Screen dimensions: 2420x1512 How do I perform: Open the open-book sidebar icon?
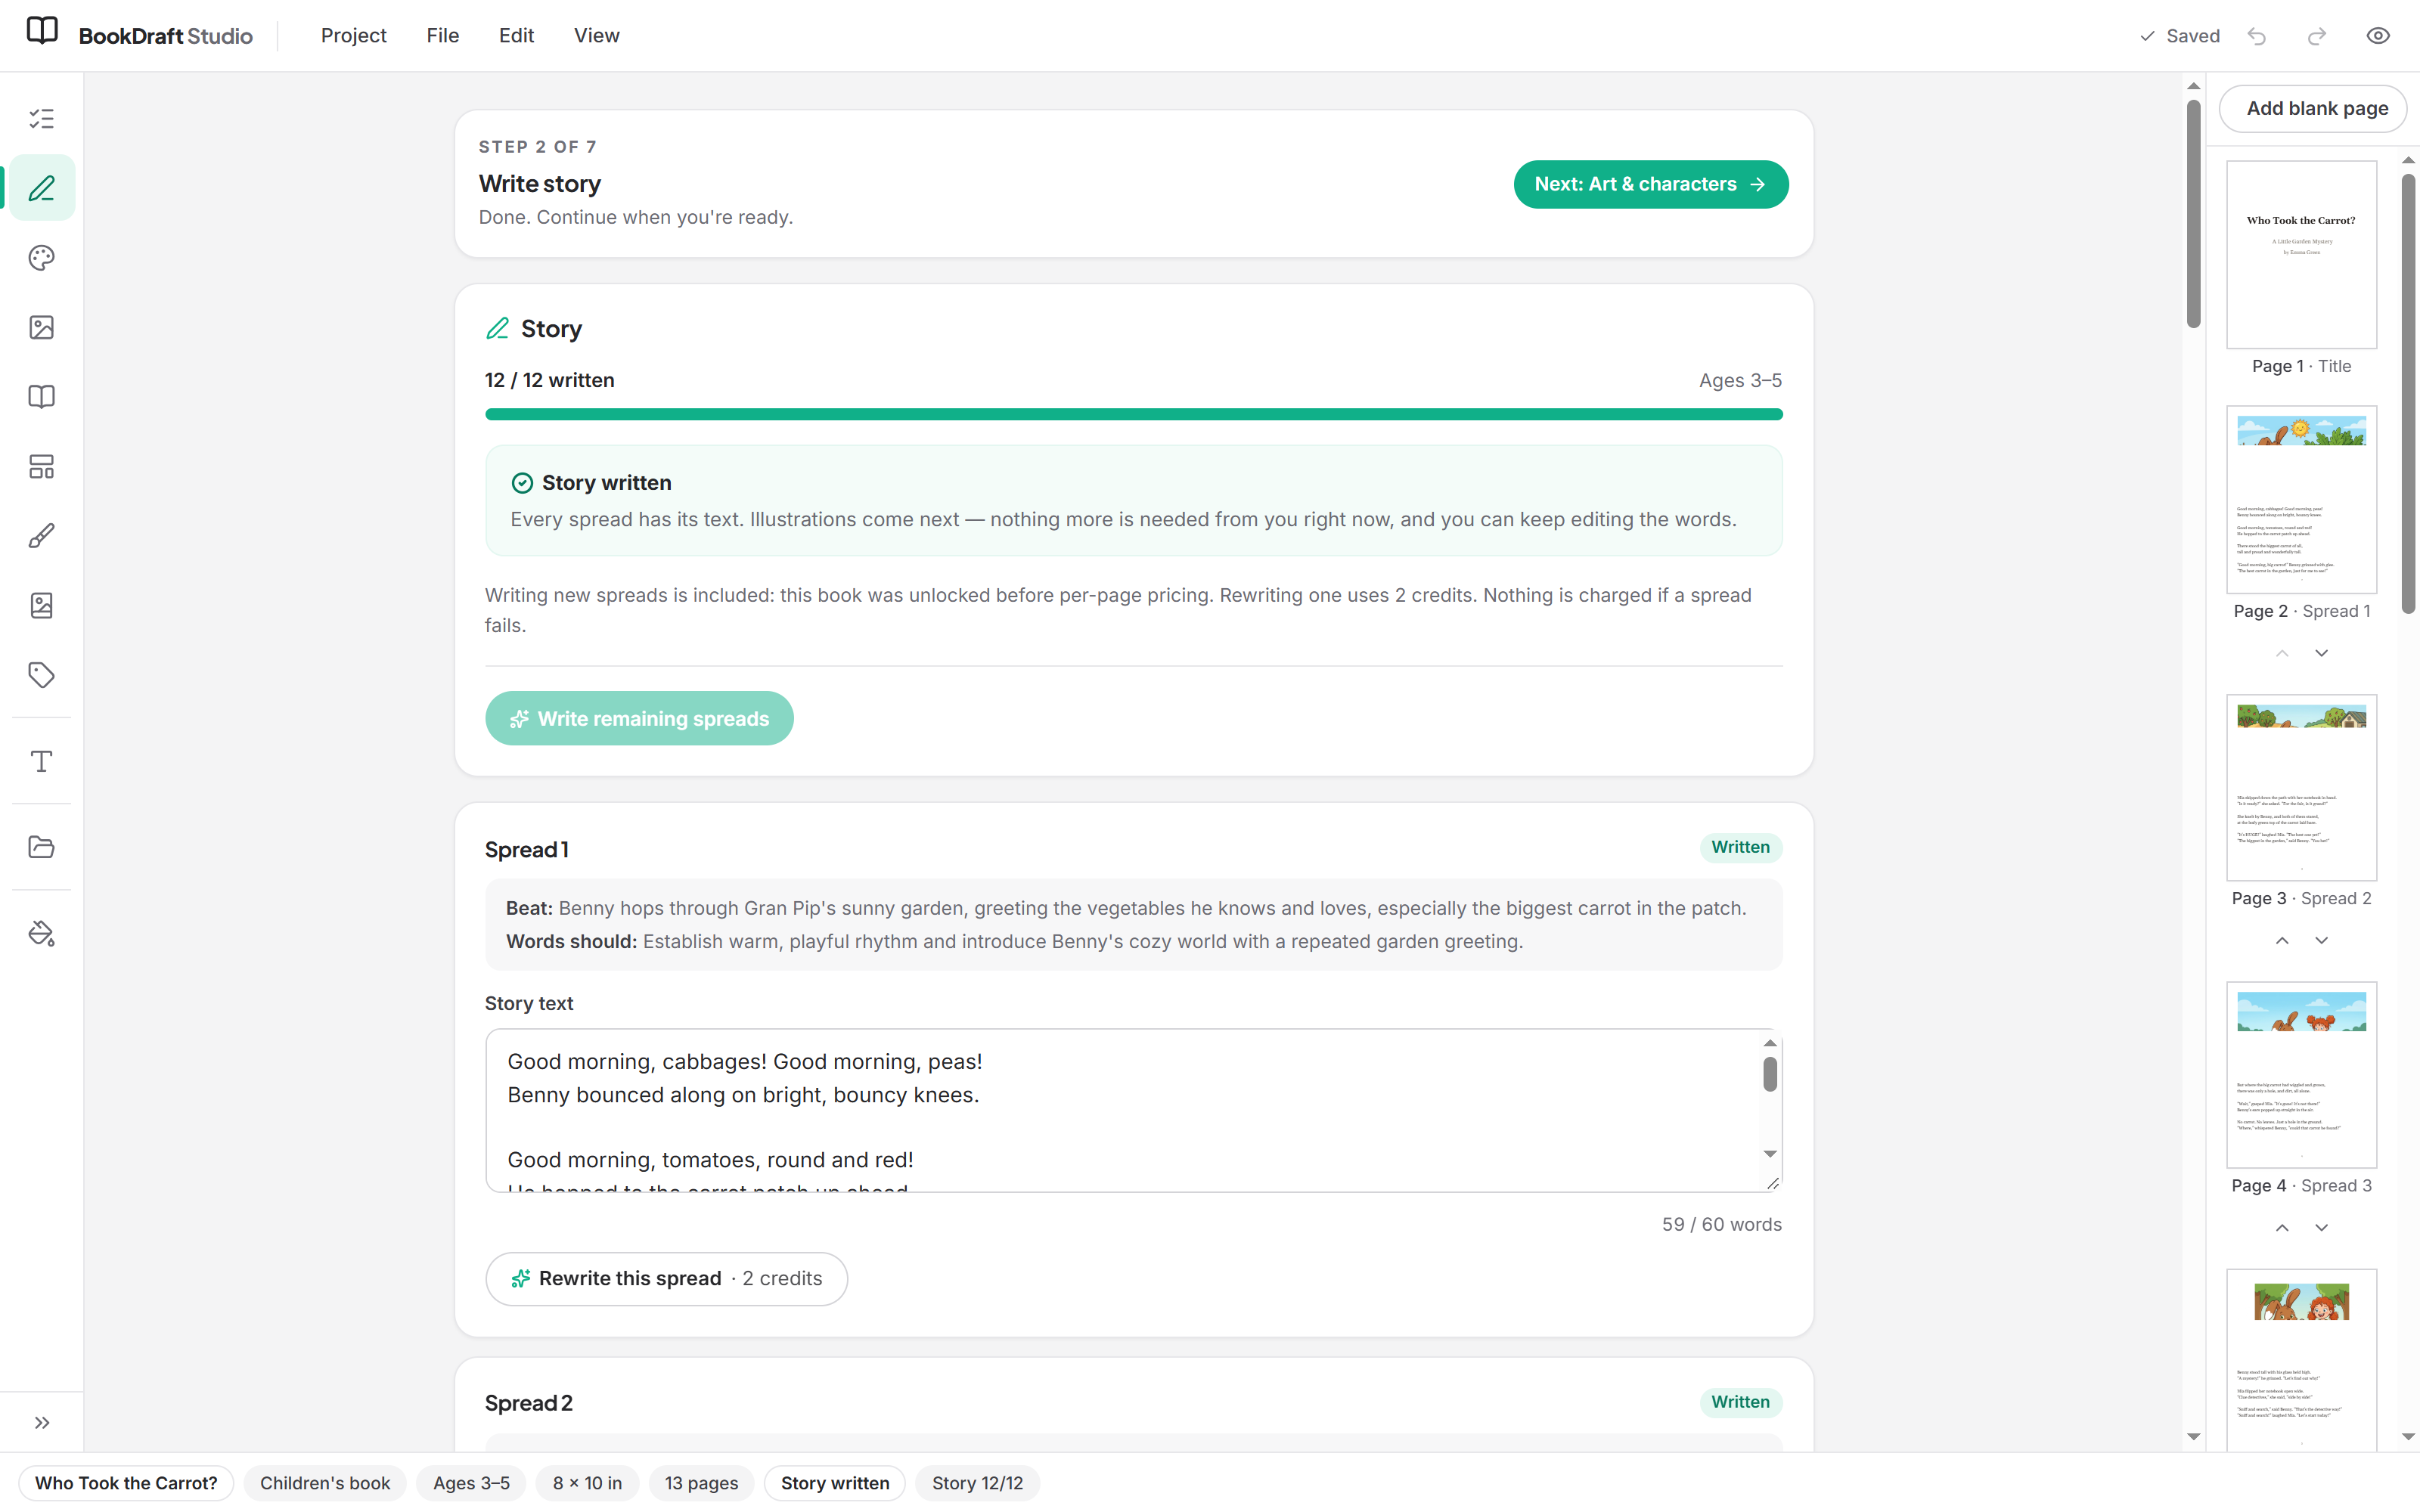(x=41, y=397)
